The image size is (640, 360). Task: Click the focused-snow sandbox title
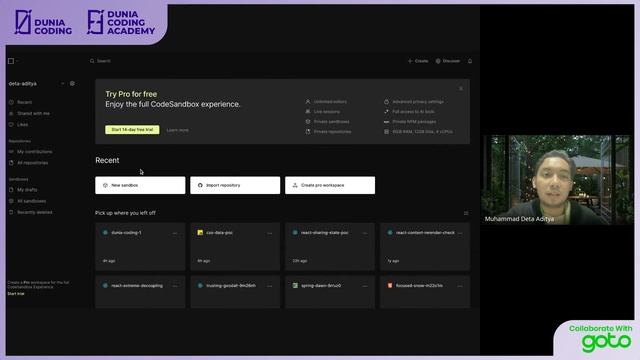[419, 285]
